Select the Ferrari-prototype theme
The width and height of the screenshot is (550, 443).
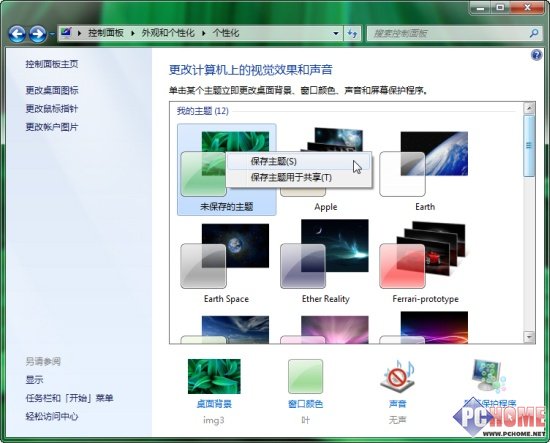tap(425, 263)
